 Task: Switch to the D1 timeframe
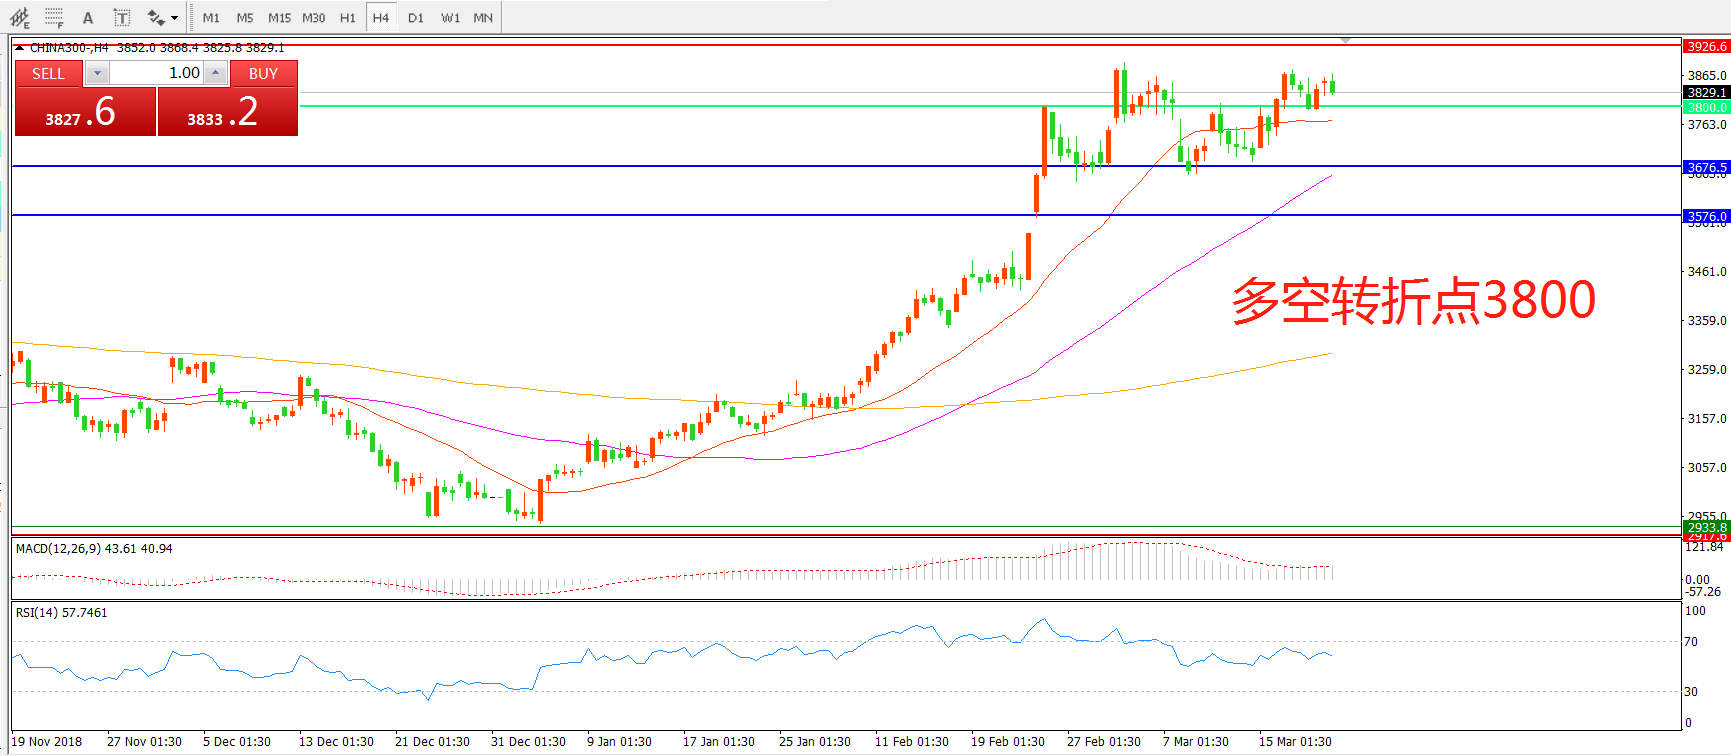pos(416,17)
